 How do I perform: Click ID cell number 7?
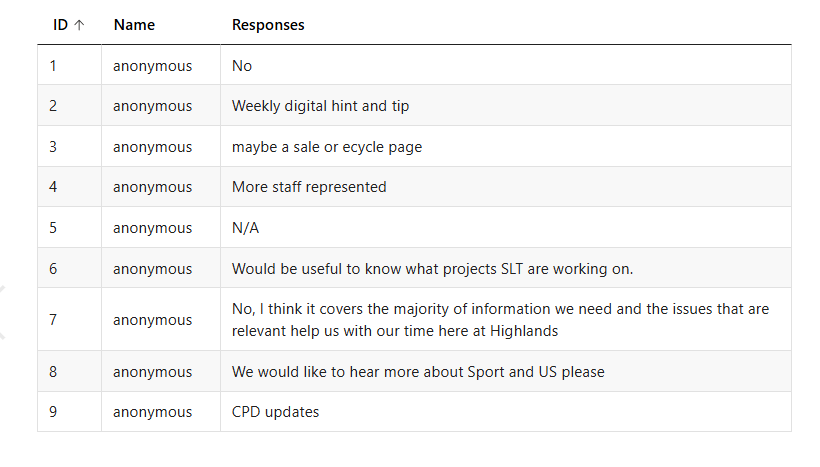tap(53, 320)
